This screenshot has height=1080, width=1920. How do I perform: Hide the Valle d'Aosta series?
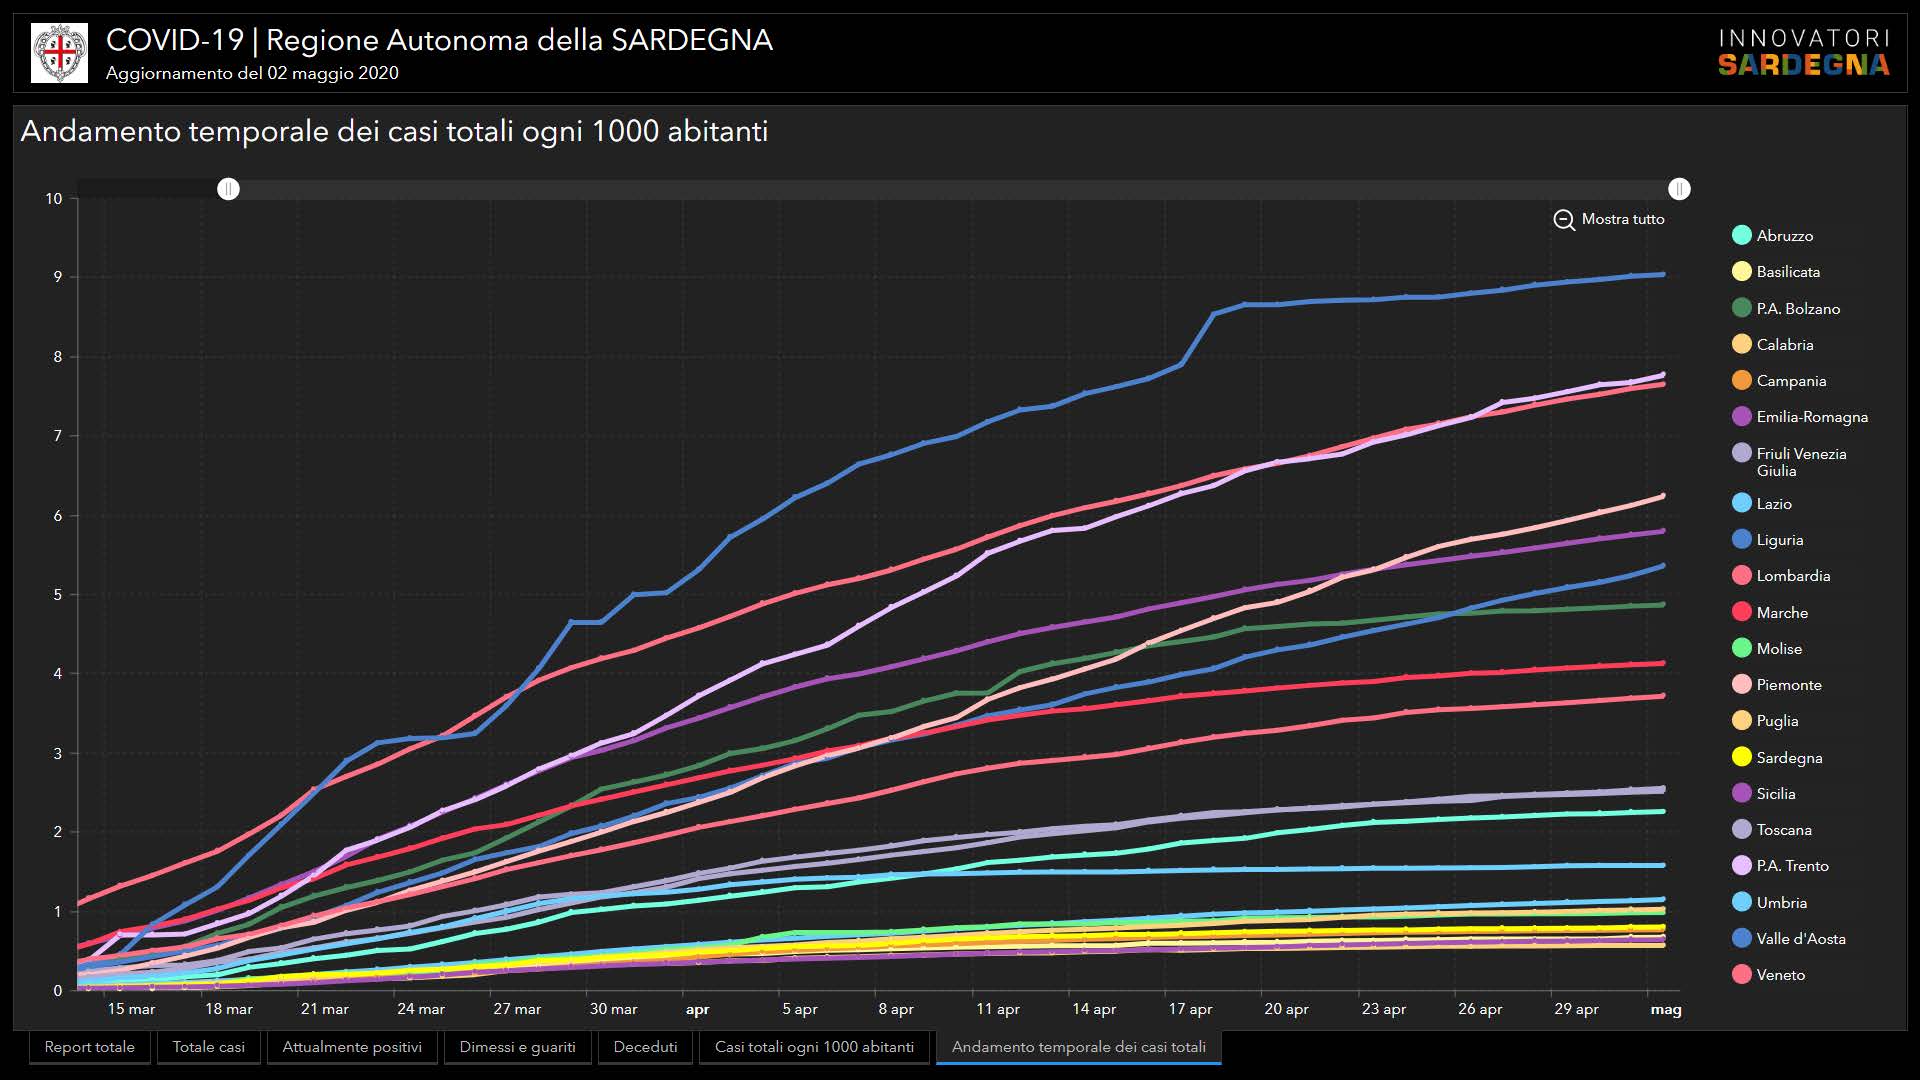pos(1800,939)
